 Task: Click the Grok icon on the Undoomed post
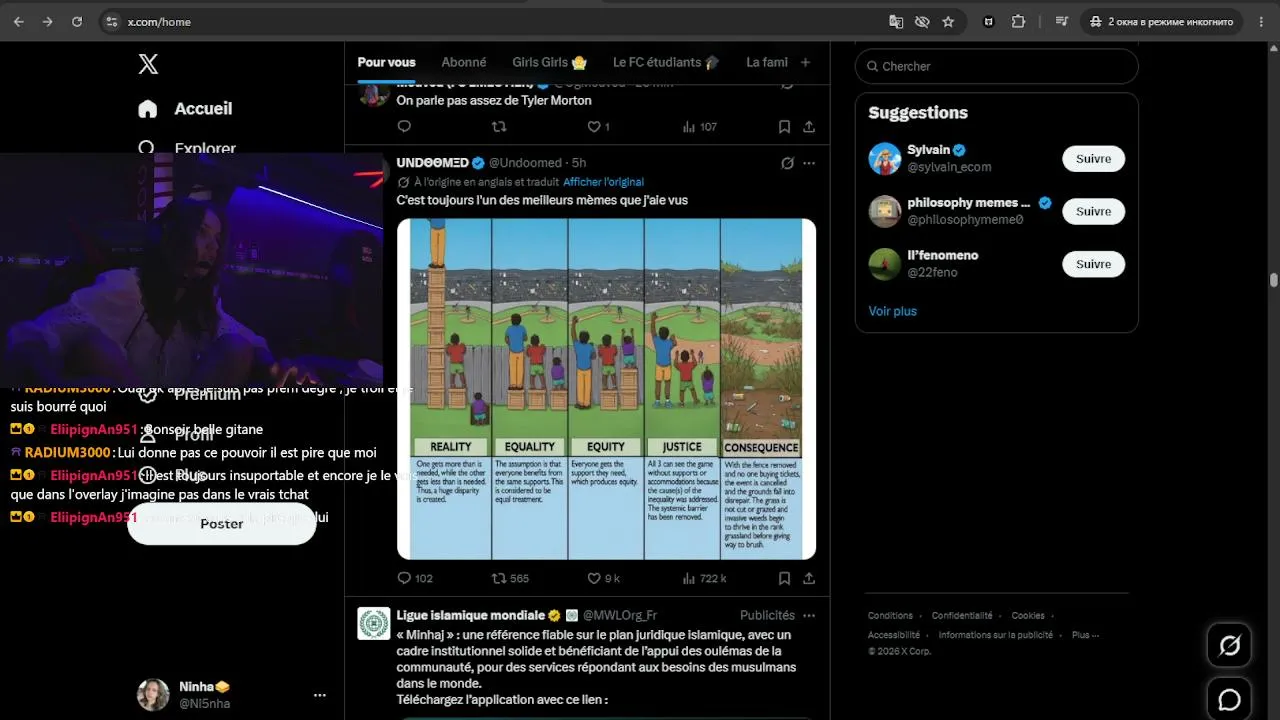[x=787, y=163]
